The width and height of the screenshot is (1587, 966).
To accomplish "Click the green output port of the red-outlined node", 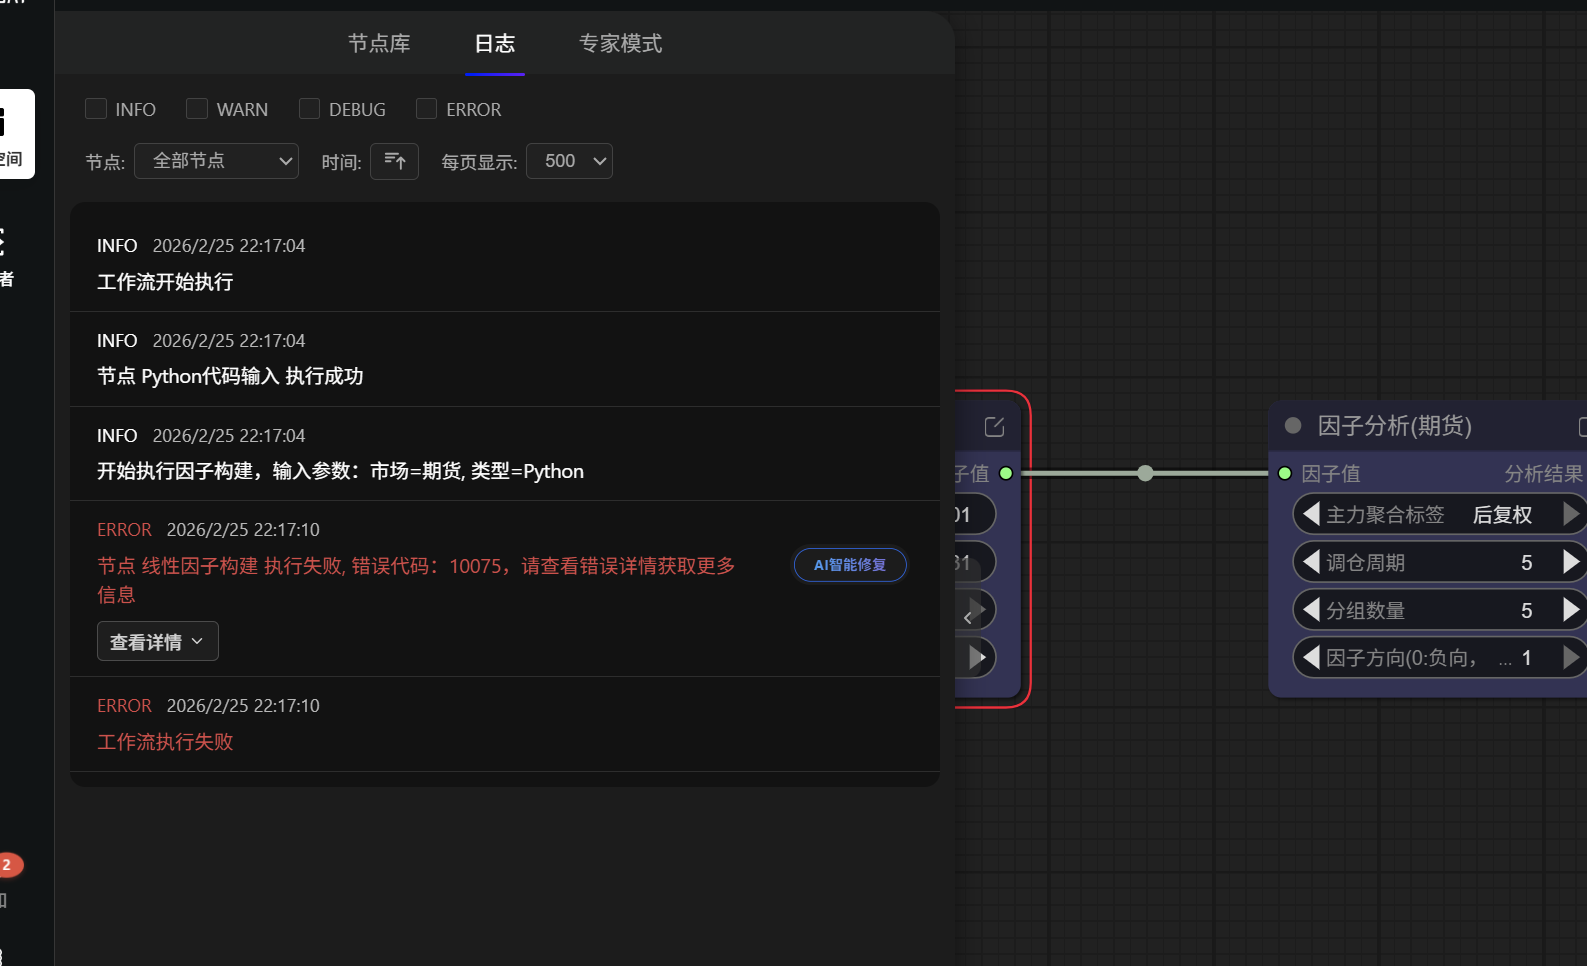I will coord(1006,473).
